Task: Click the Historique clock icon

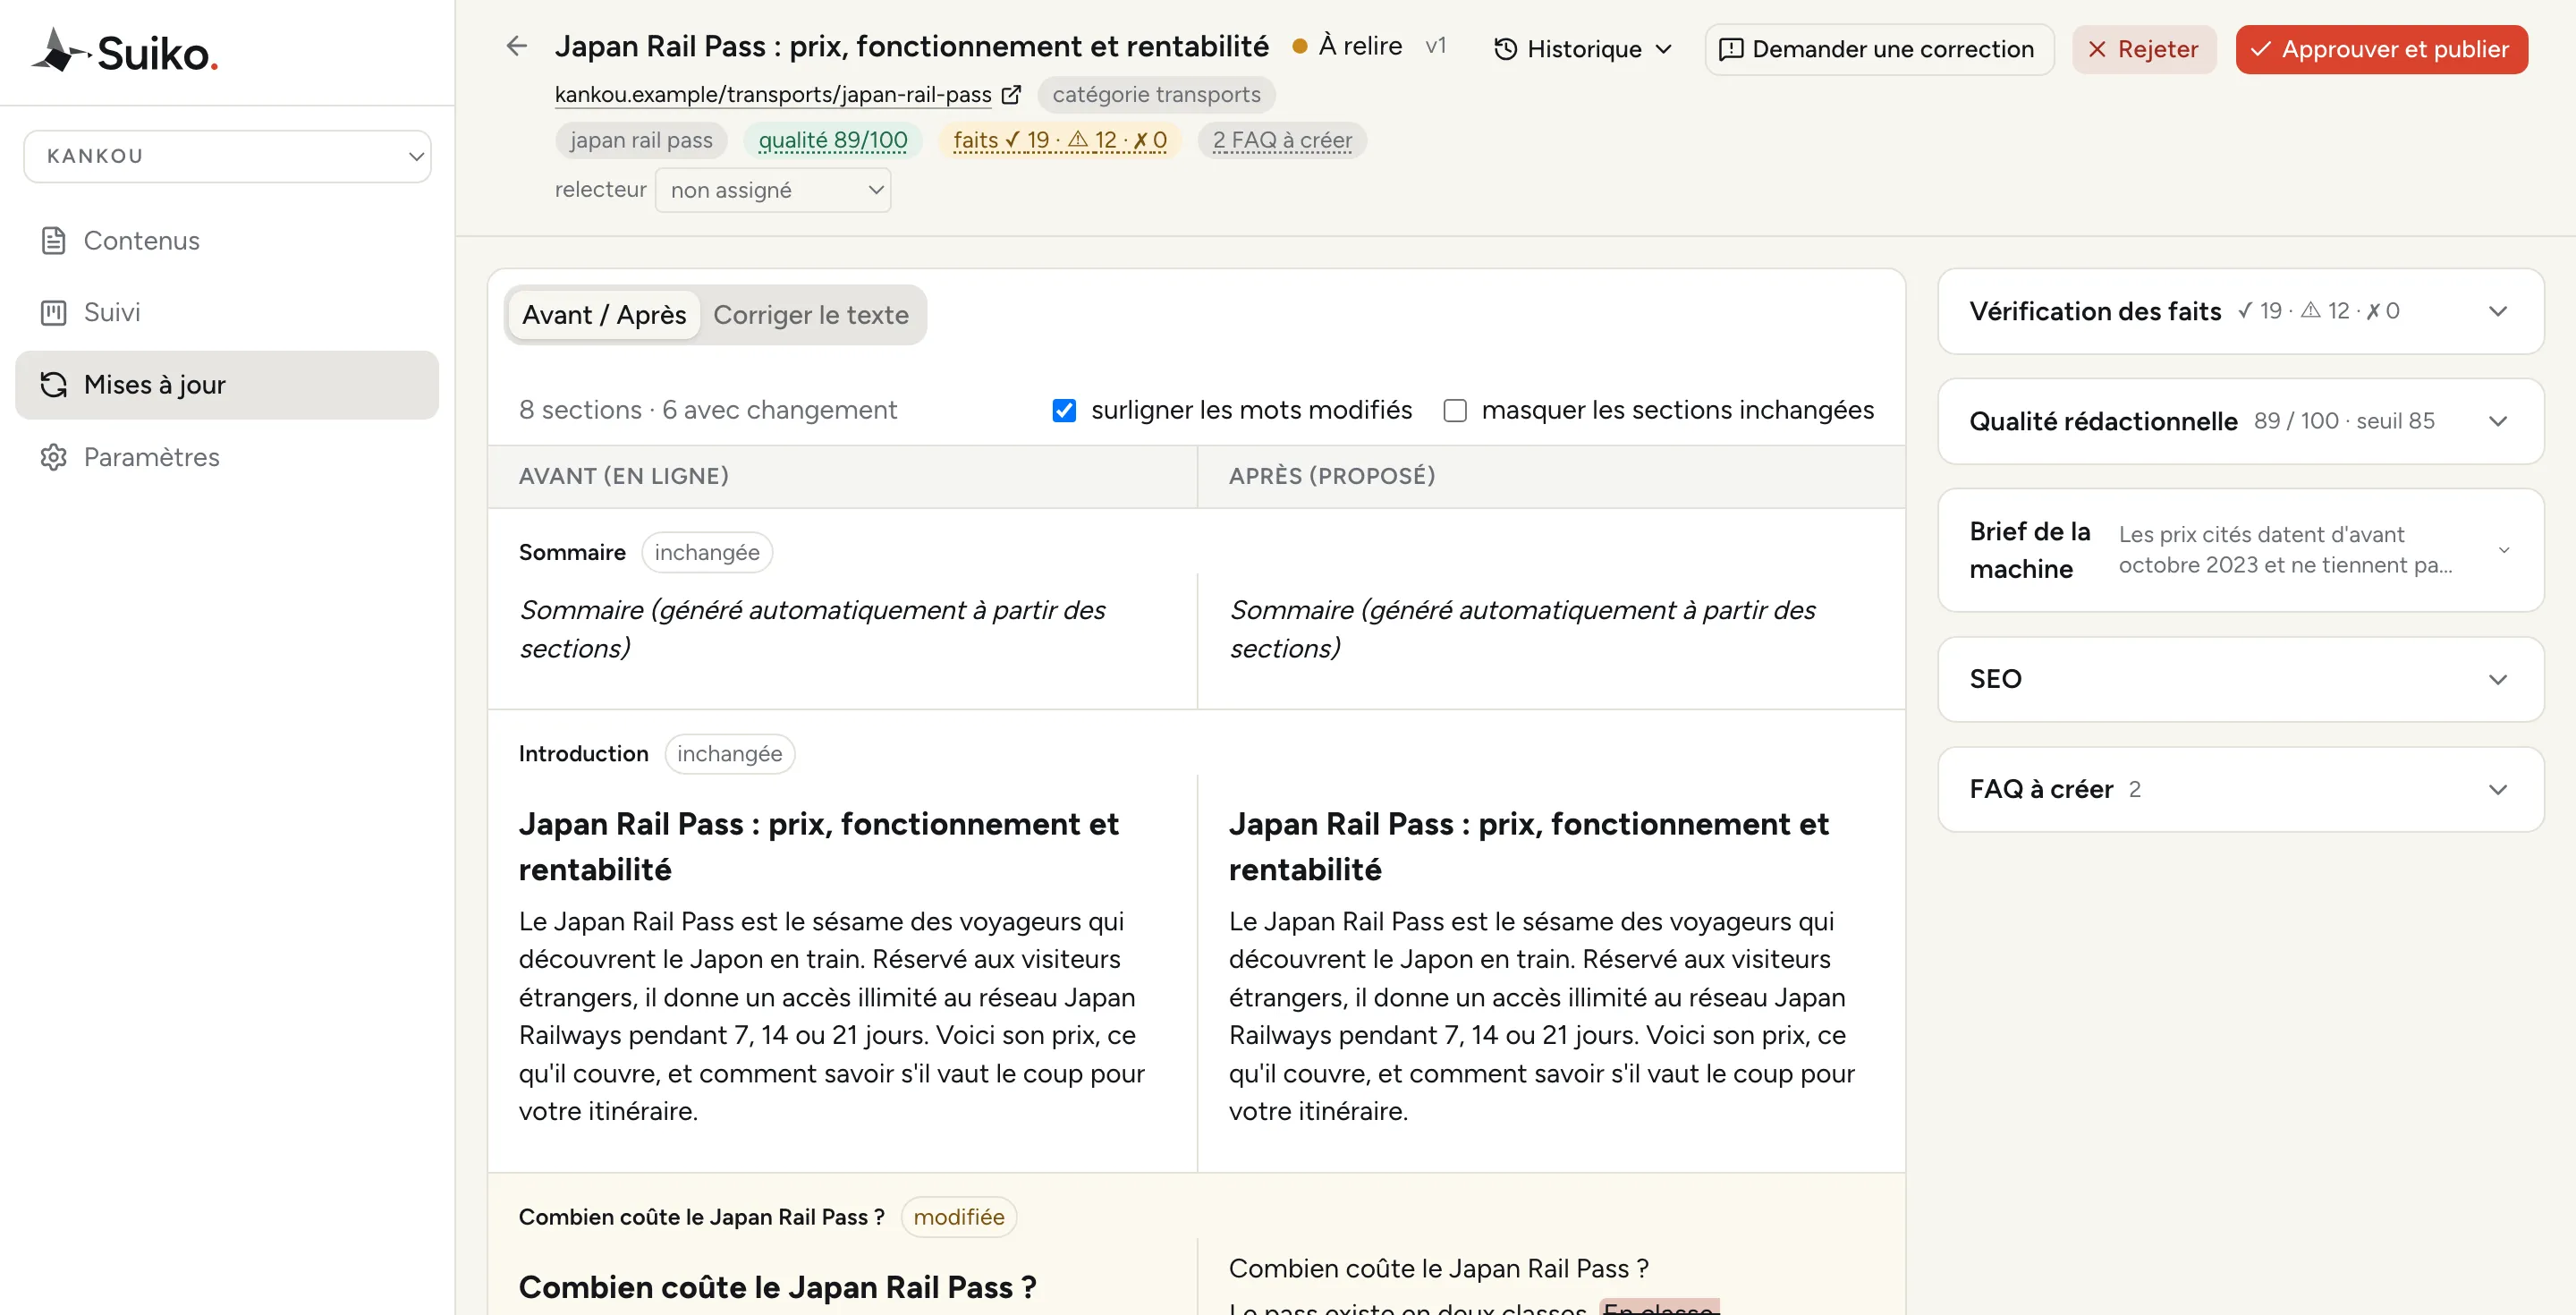Action: pos(1505,49)
